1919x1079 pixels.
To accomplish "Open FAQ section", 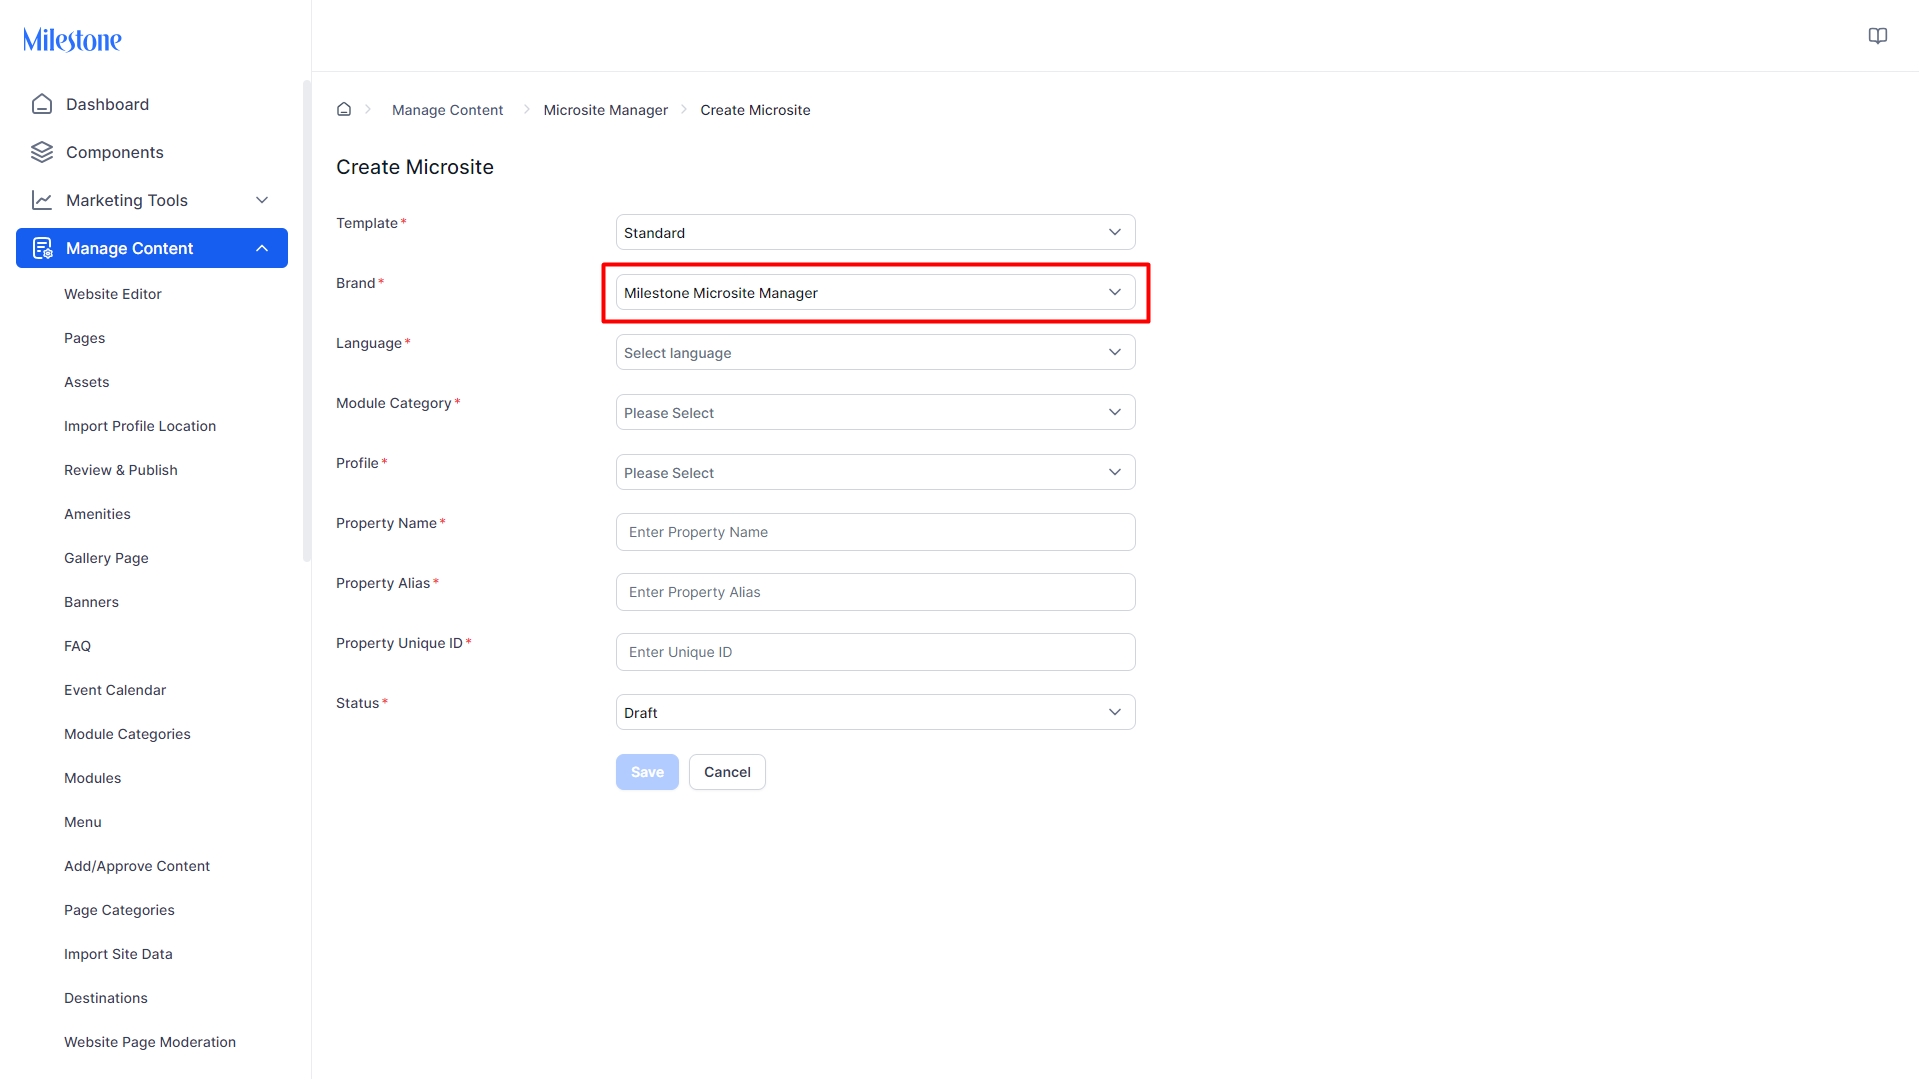I will pos(77,646).
